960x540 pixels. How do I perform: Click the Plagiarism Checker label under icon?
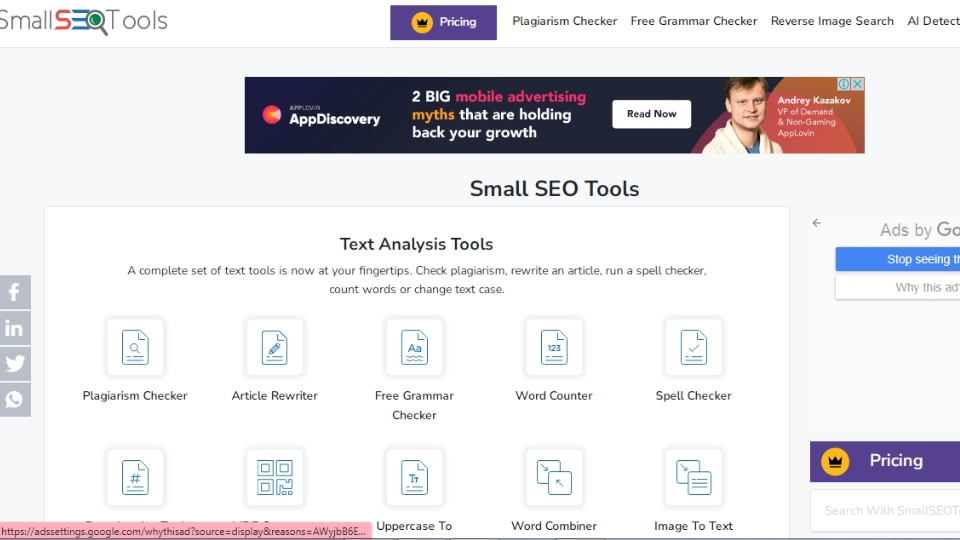(x=135, y=396)
